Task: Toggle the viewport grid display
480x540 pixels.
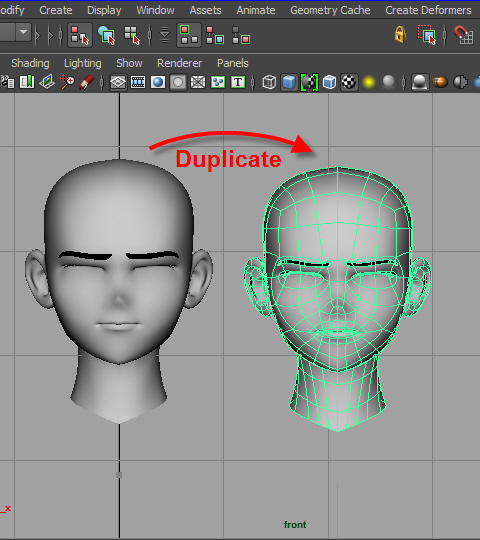Action: (x=118, y=82)
